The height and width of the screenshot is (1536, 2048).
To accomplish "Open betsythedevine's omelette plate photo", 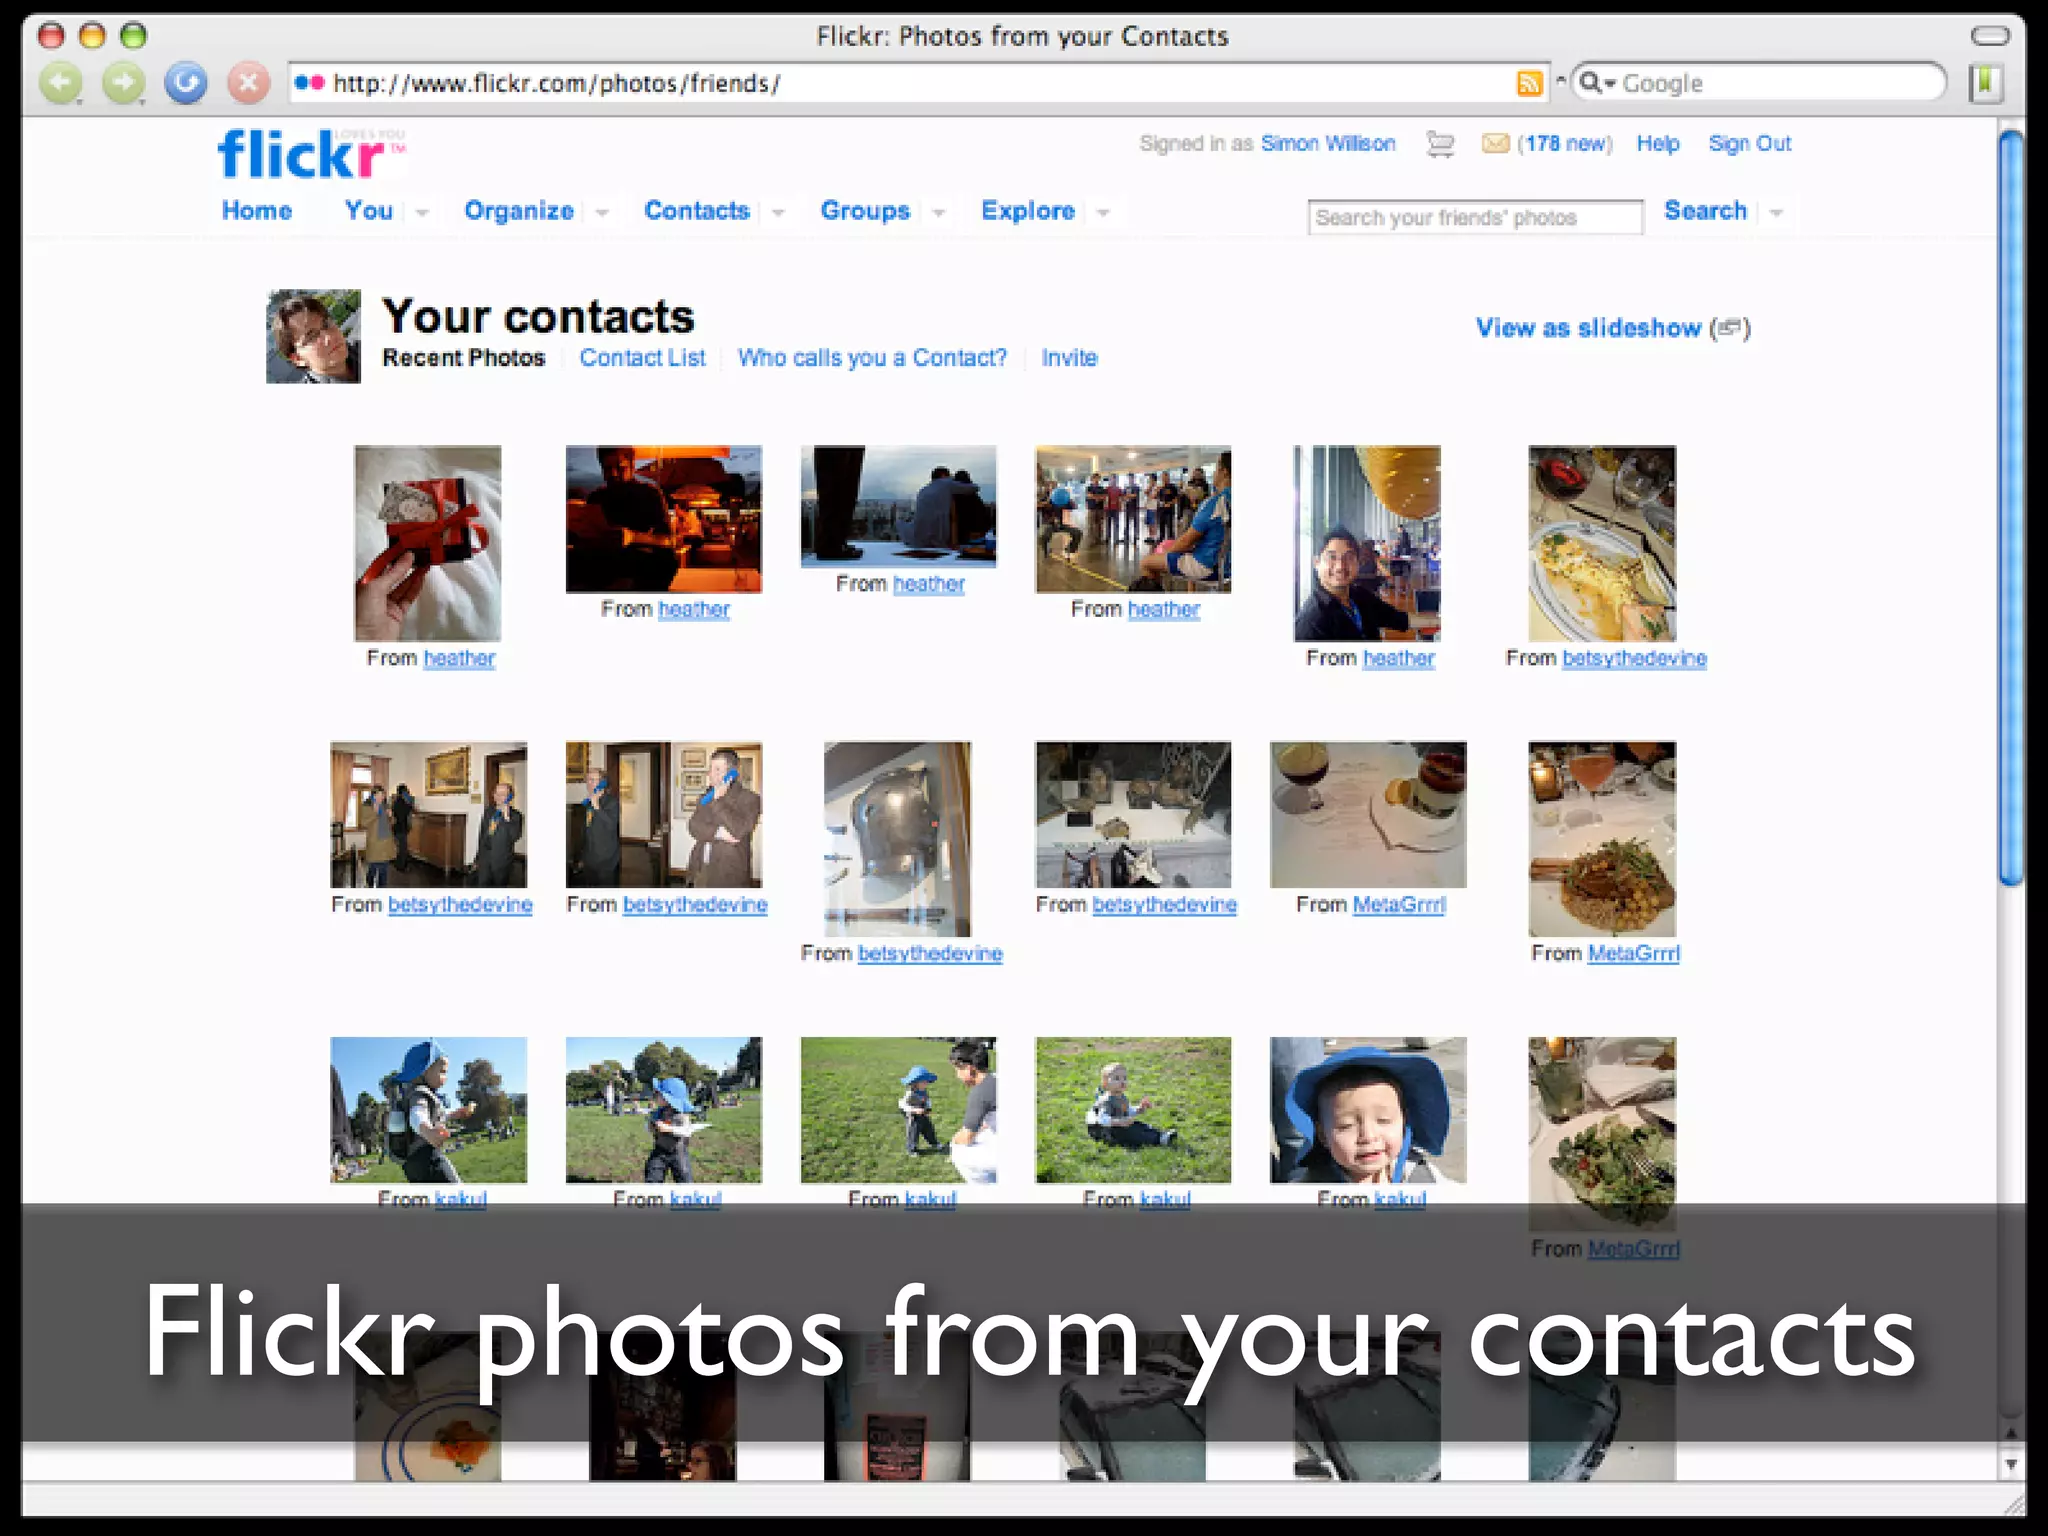I will point(1602,543).
